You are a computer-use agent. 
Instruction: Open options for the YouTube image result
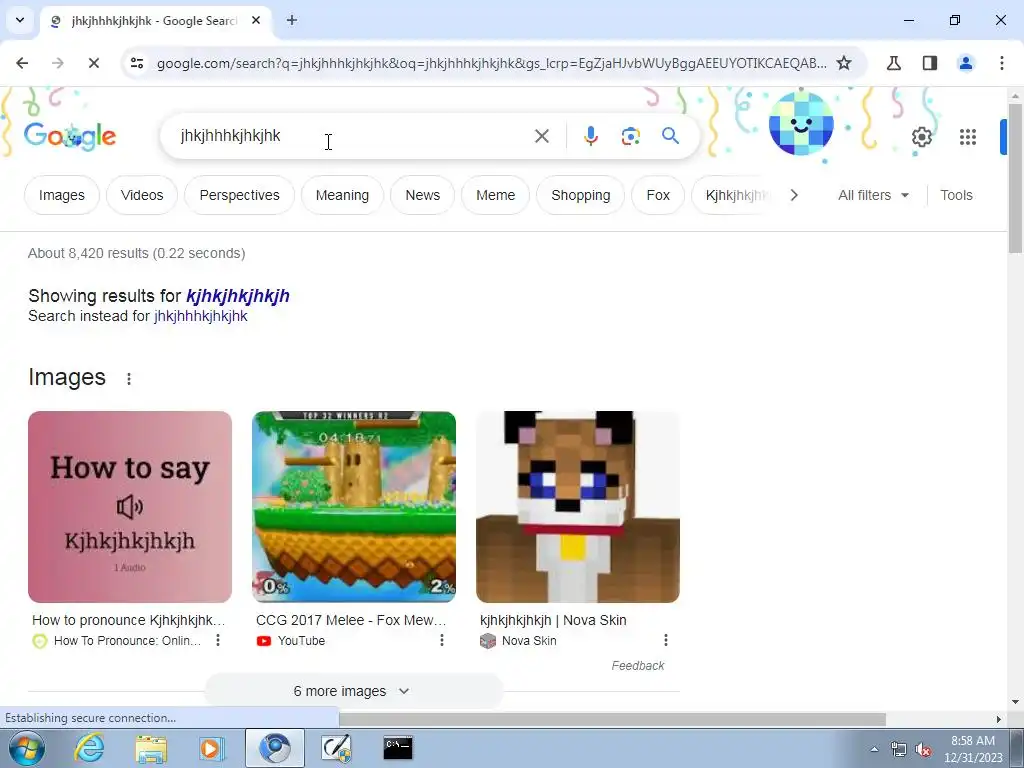441,640
